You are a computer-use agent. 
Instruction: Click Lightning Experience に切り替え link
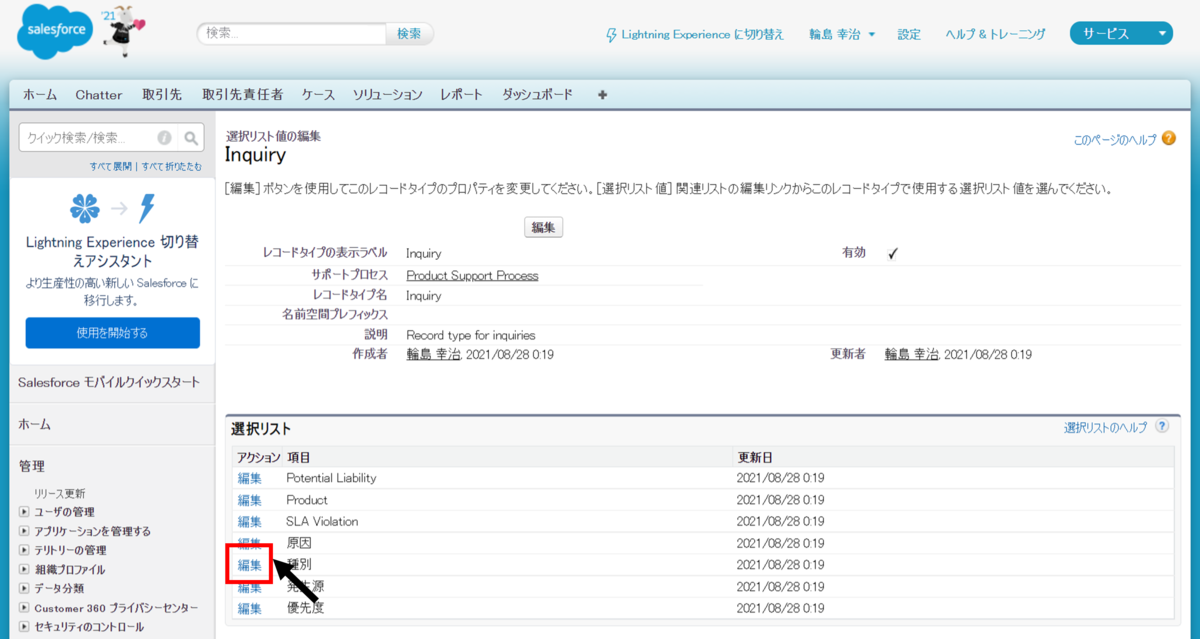703,34
